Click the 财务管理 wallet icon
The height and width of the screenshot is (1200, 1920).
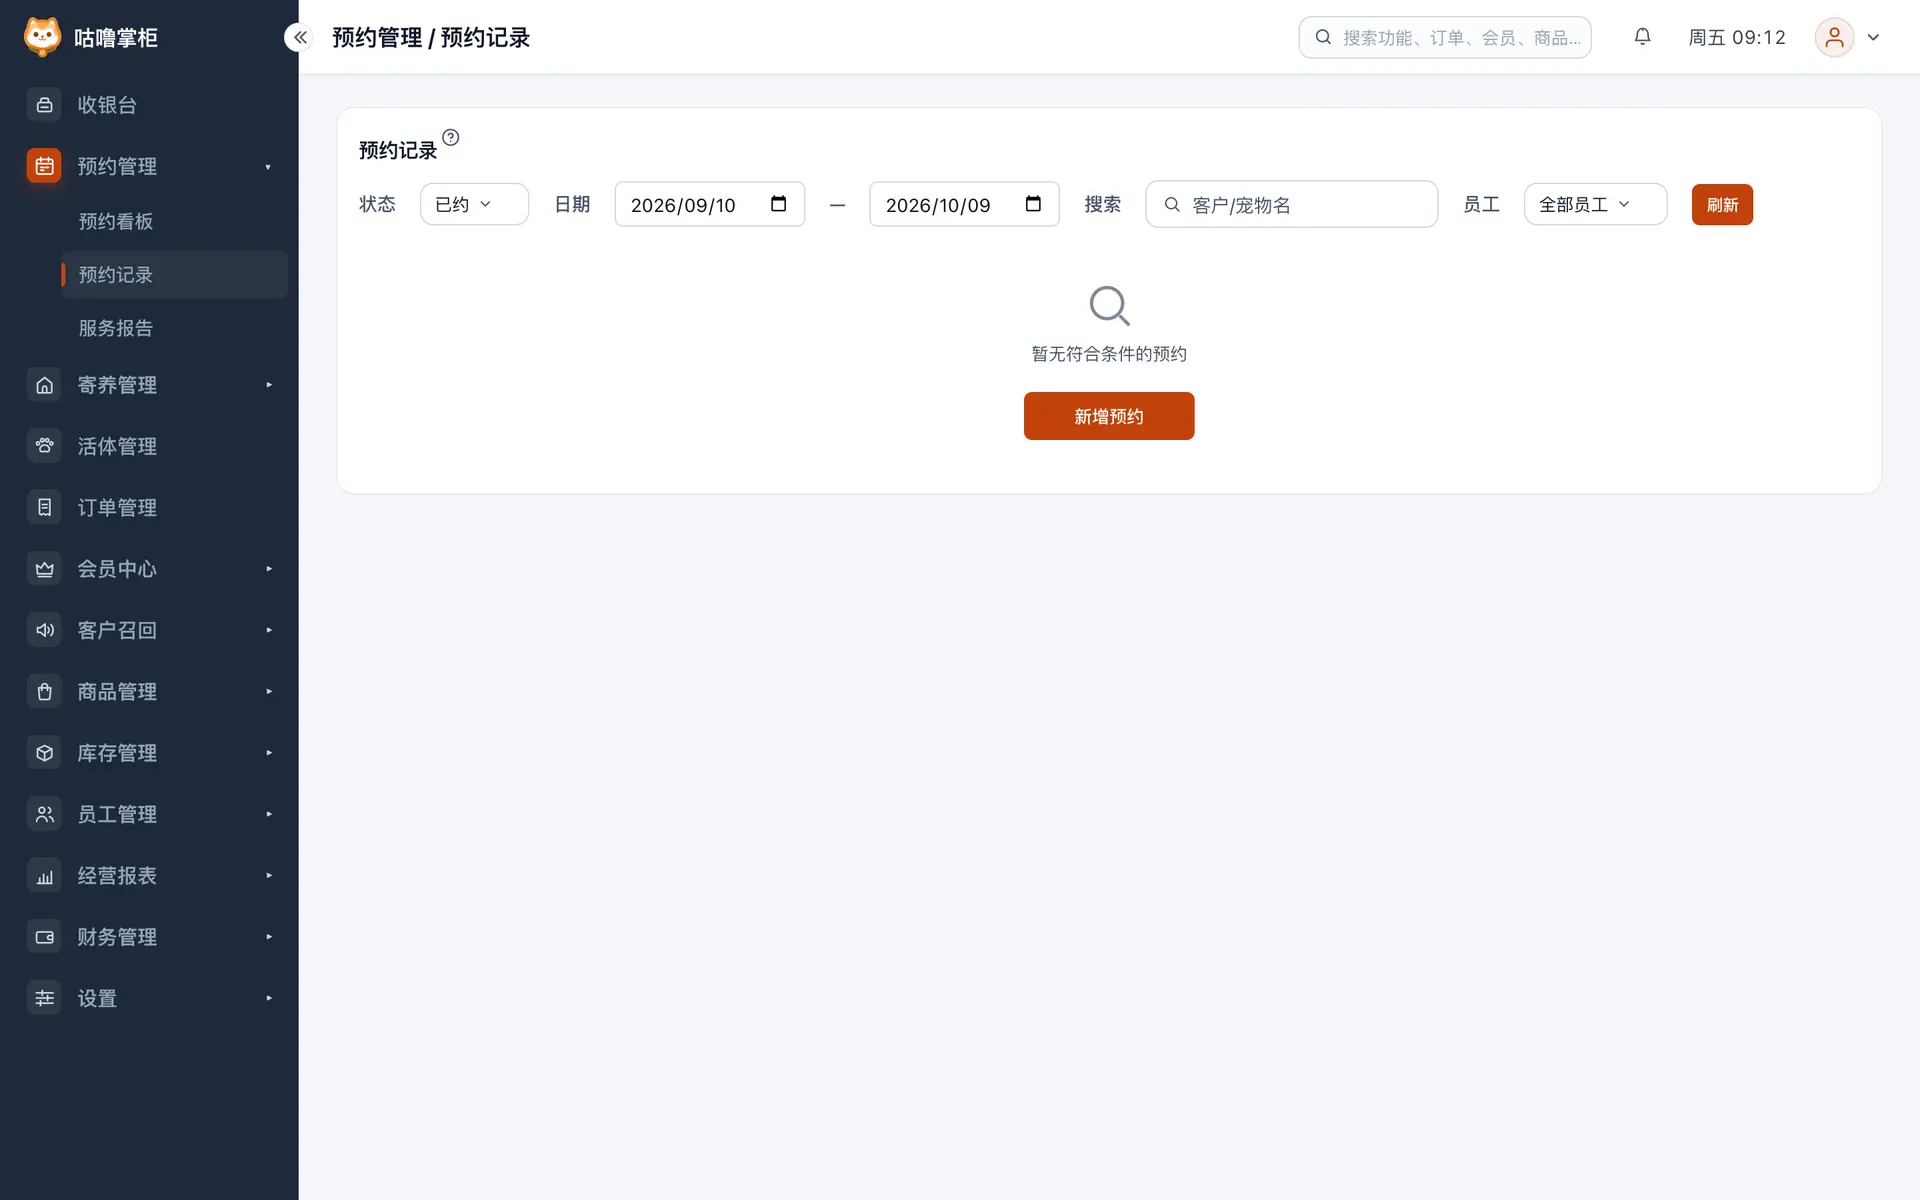point(44,937)
